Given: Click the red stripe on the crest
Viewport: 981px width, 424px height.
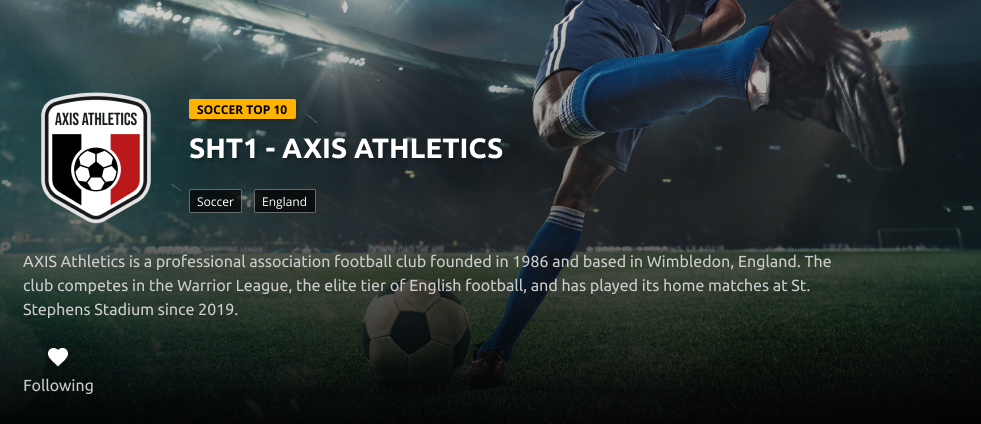Looking at the screenshot, I should pos(125,168).
